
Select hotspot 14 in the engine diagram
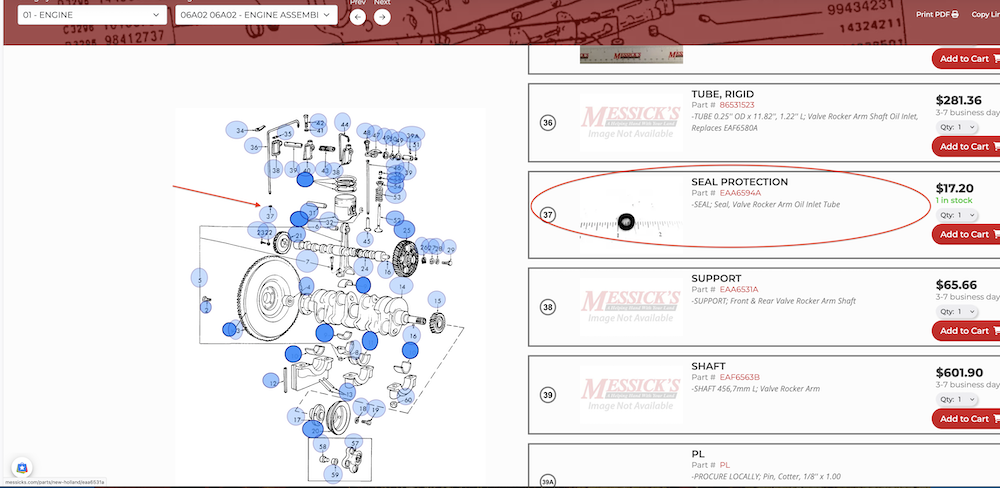click(x=402, y=287)
